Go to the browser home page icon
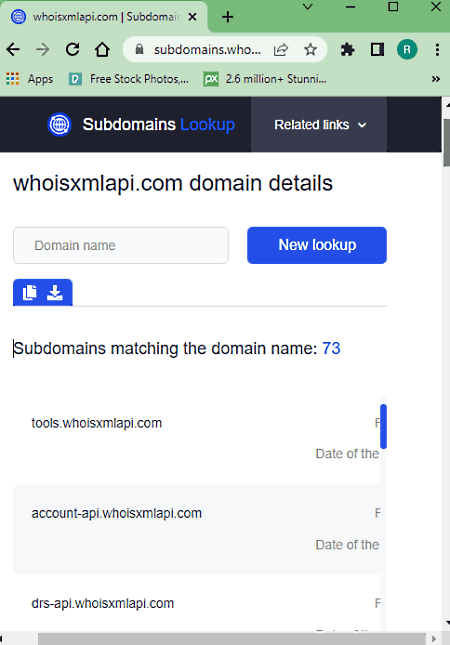The height and width of the screenshot is (645, 450). [102, 50]
